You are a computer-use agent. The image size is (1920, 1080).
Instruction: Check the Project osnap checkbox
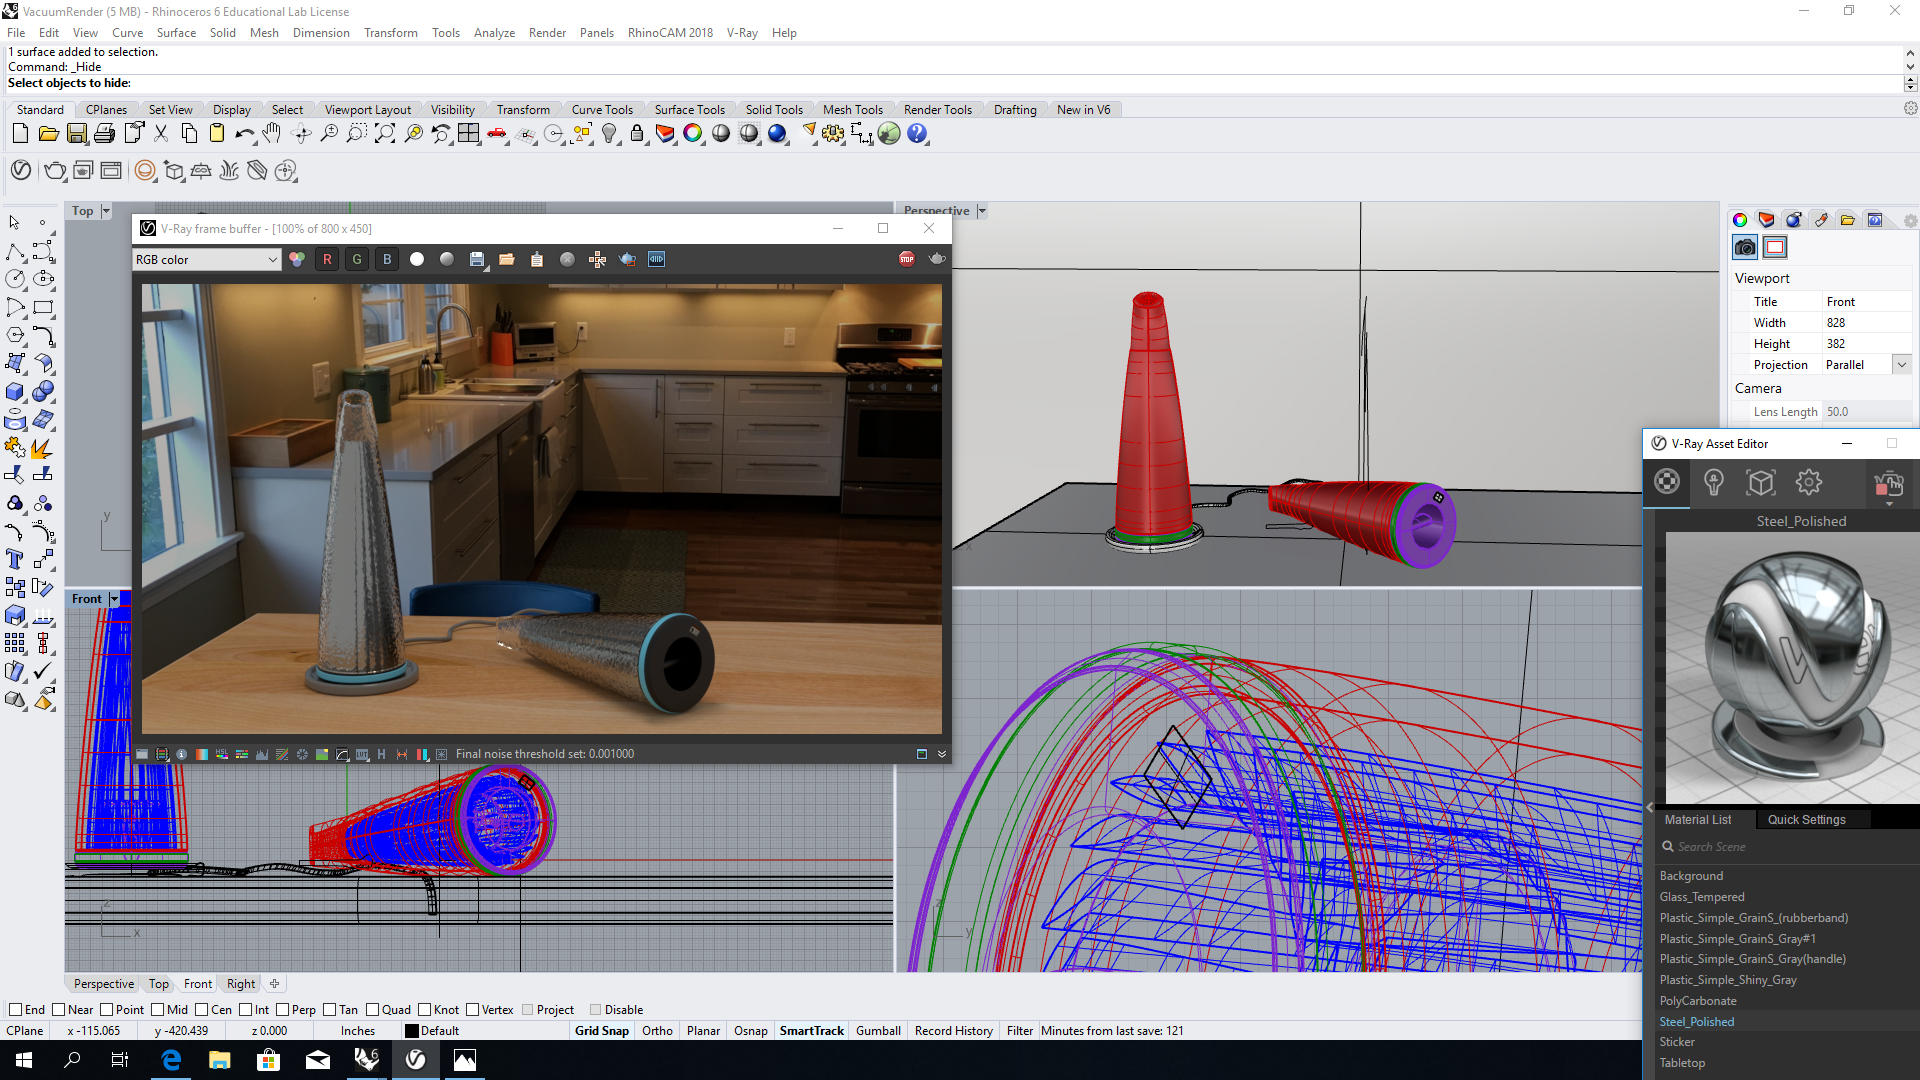(528, 1010)
